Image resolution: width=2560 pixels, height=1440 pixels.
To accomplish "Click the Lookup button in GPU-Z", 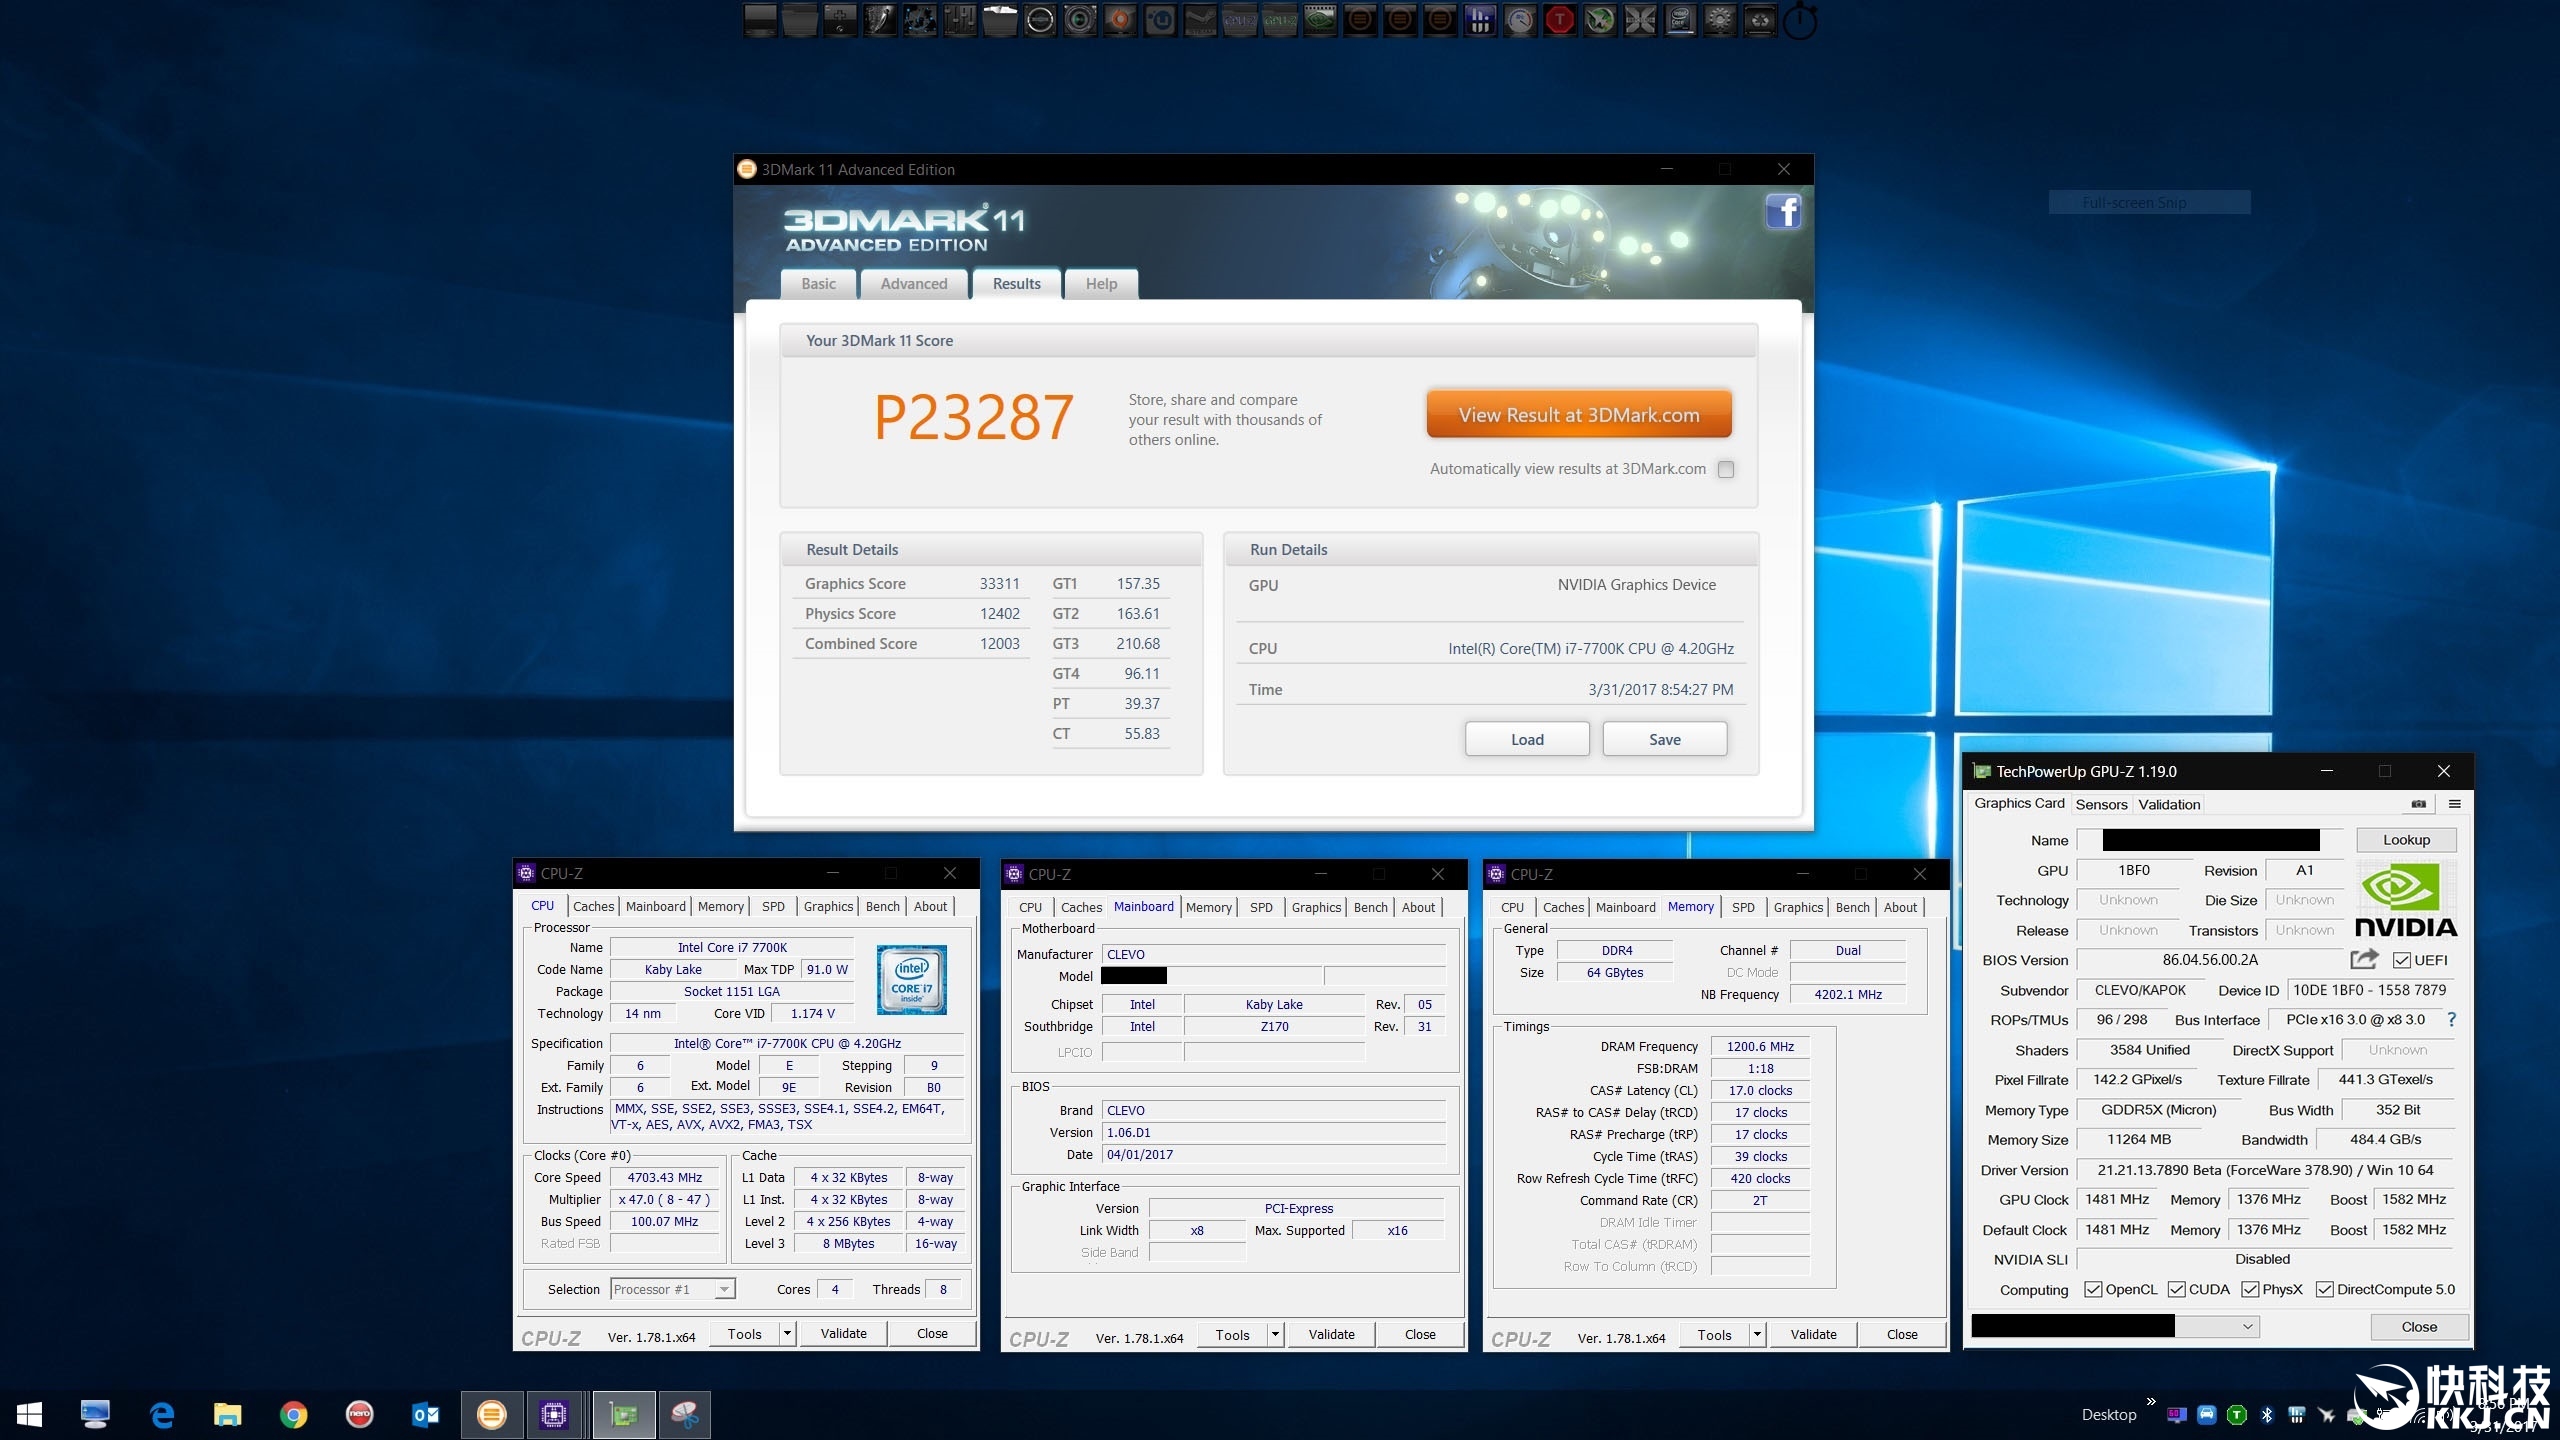I will (2405, 840).
